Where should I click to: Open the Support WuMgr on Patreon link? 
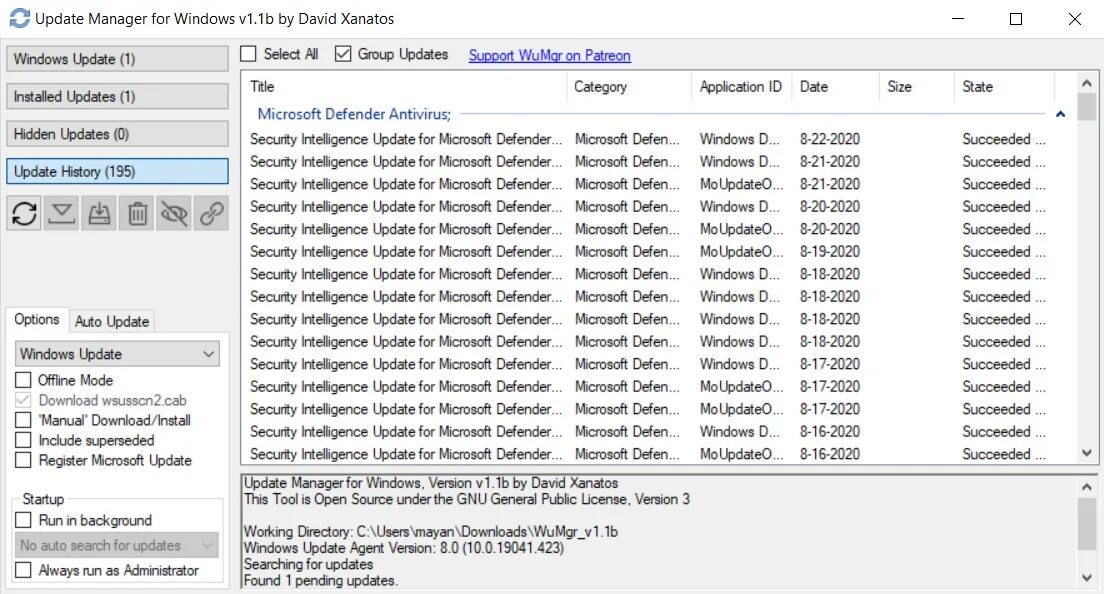(550, 55)
